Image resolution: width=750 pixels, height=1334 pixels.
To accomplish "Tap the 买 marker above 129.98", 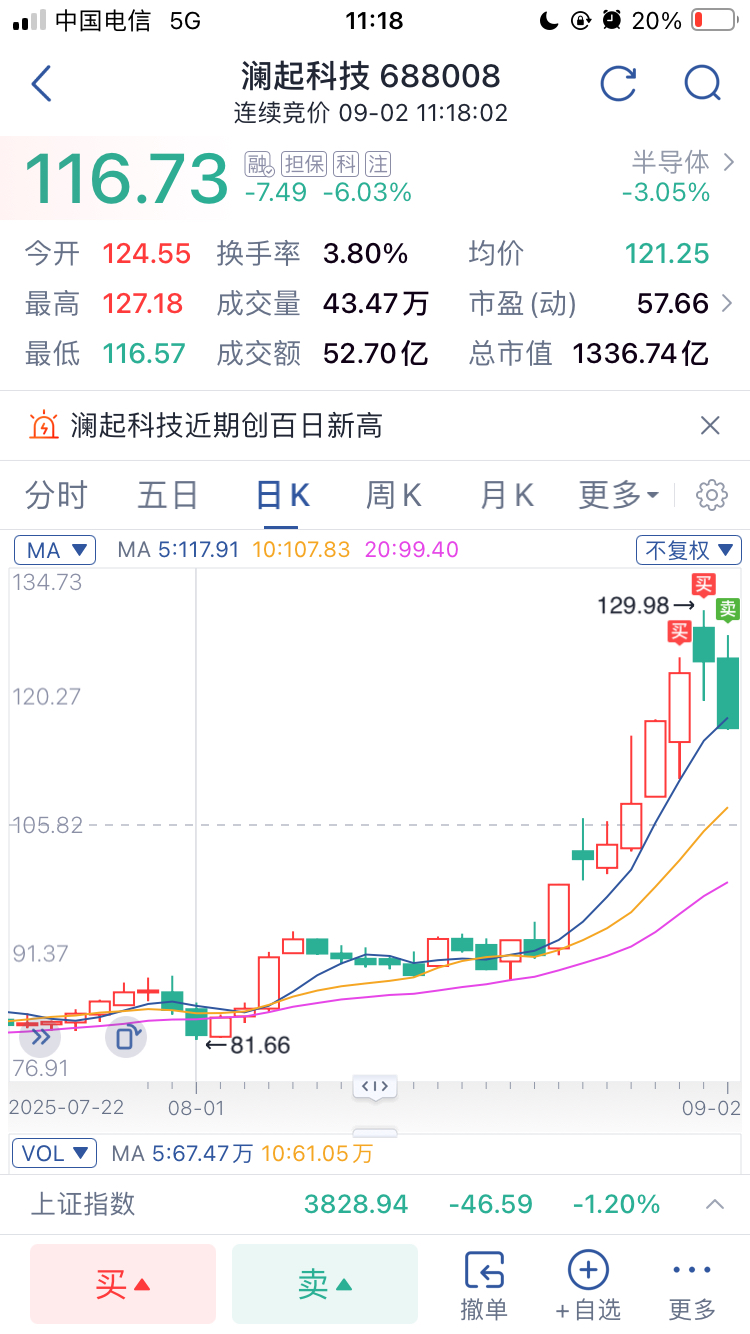I will tap(705, 584).
